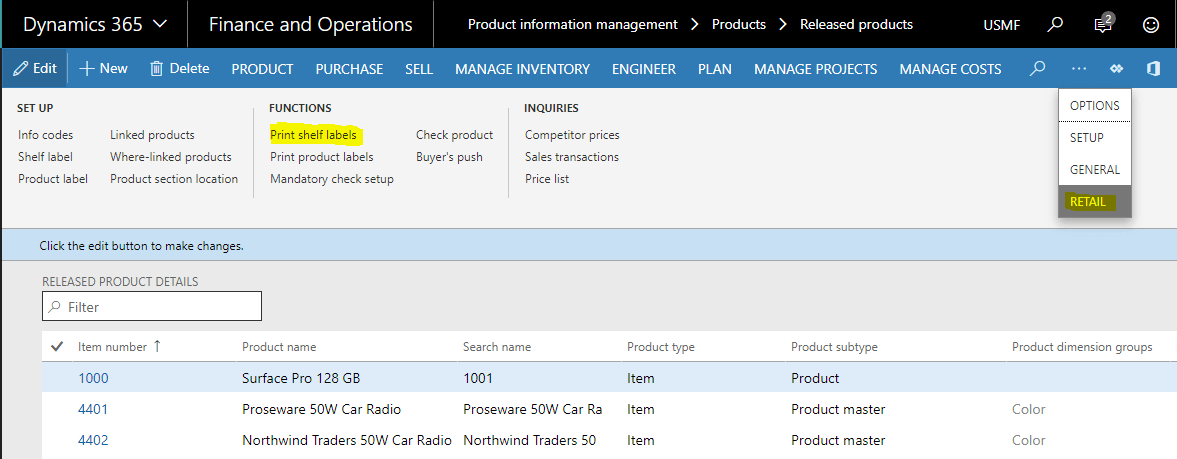The width and height of the screenshot is (1177, 459).
Task: Click the action pane search icon
Action: pos(1038,69)
